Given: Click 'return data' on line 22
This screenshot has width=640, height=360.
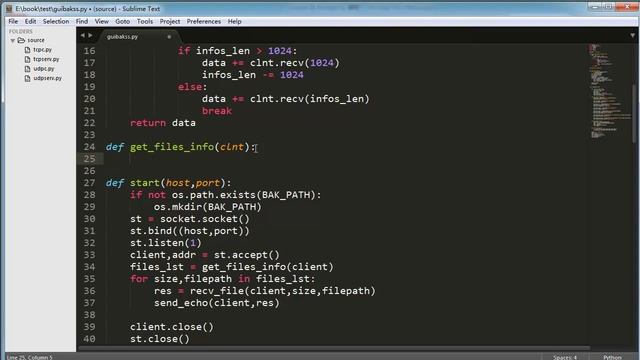Looking at the screenshot, I should tap(163, 123).
